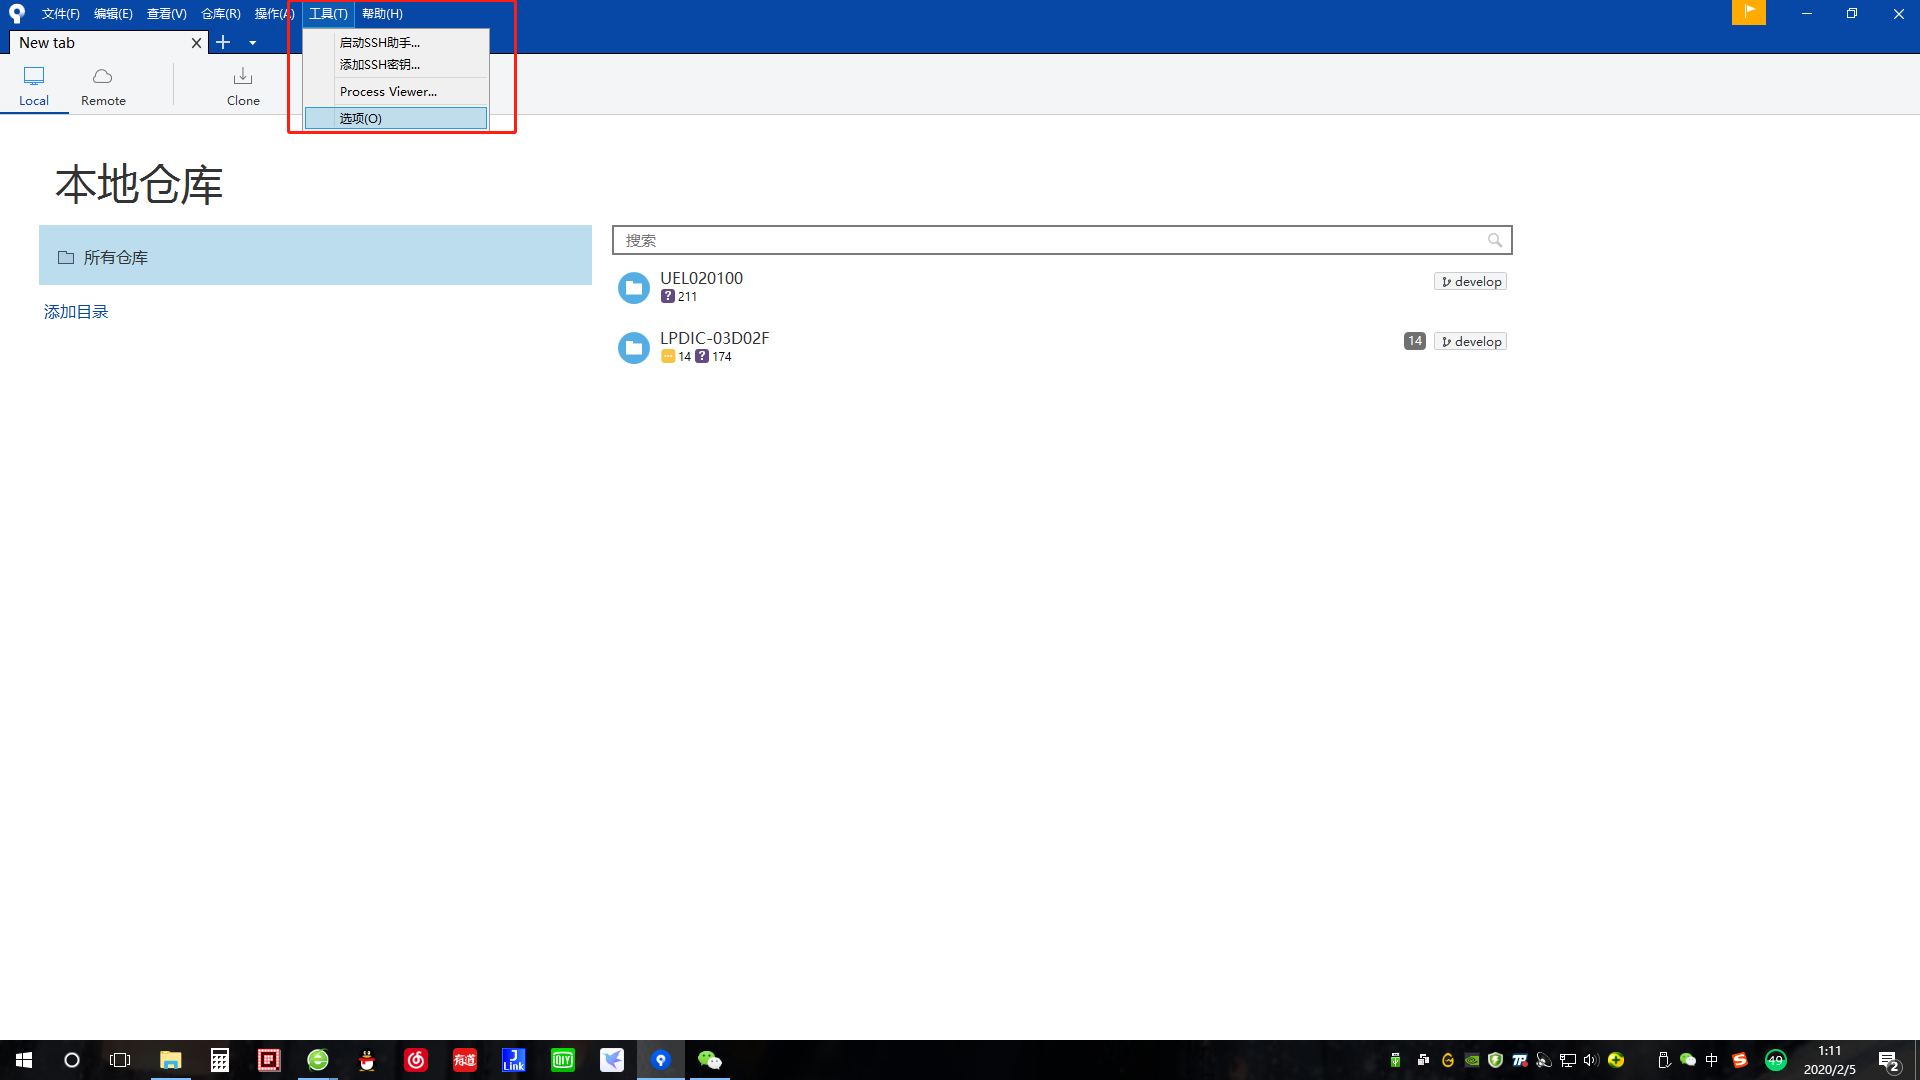Open the green 360 browser on taskbar
The height and width of the screenshot is (1080, 1920).
(x=318, y=1060)
